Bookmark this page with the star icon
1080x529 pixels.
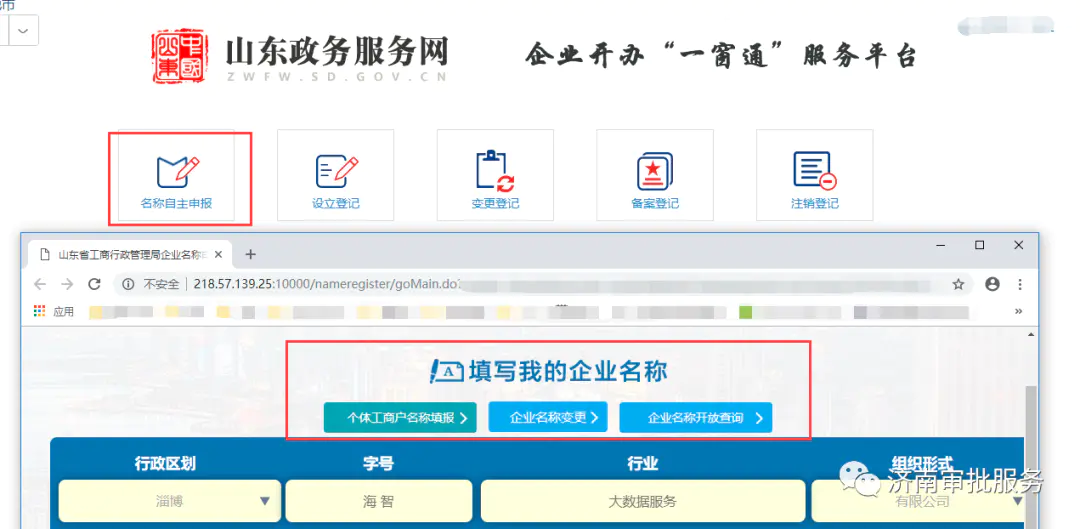pos(958,284)
